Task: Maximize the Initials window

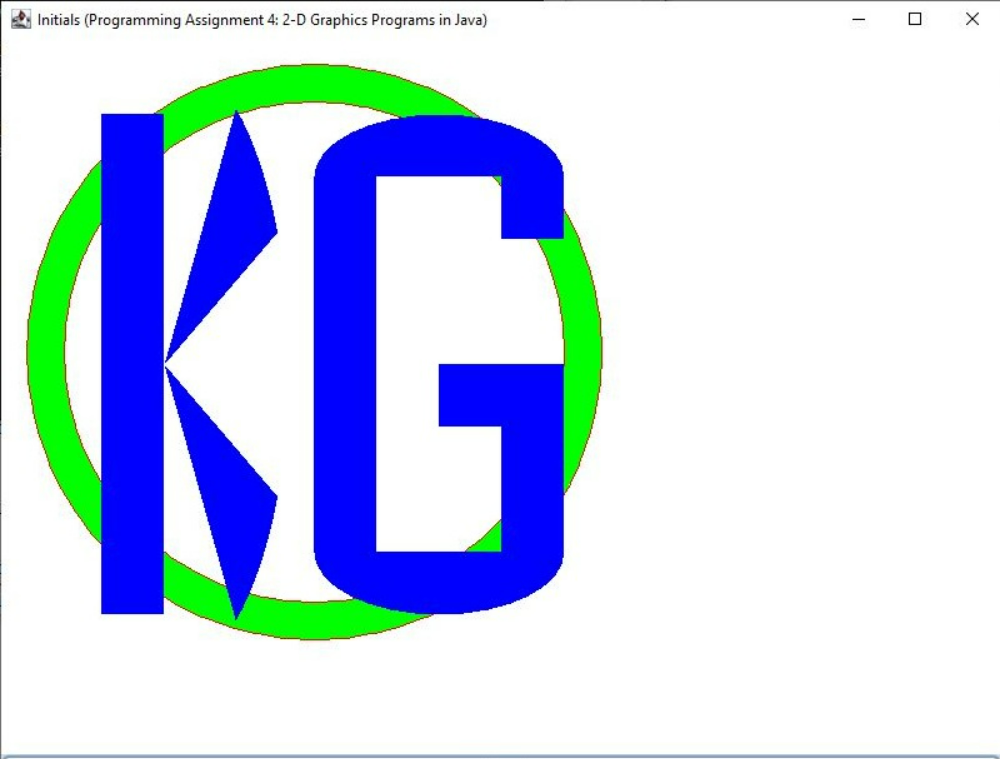Action: pyautogui.click(x=914, y=19)
